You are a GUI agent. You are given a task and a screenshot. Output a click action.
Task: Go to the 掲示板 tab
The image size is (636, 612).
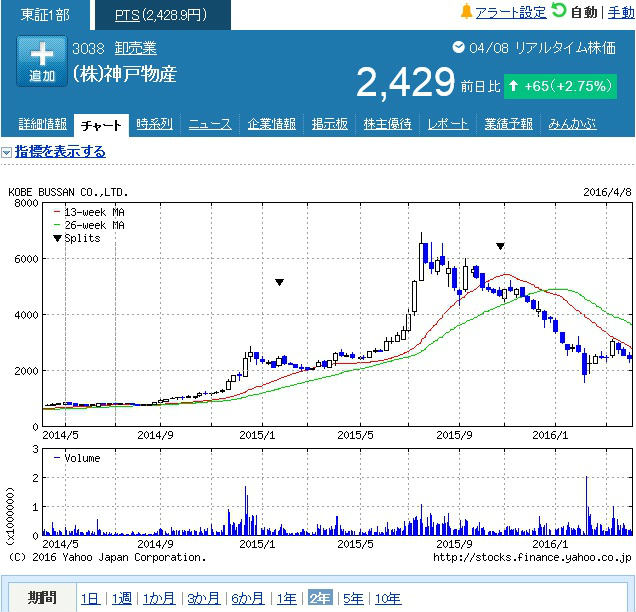(329, 124)
